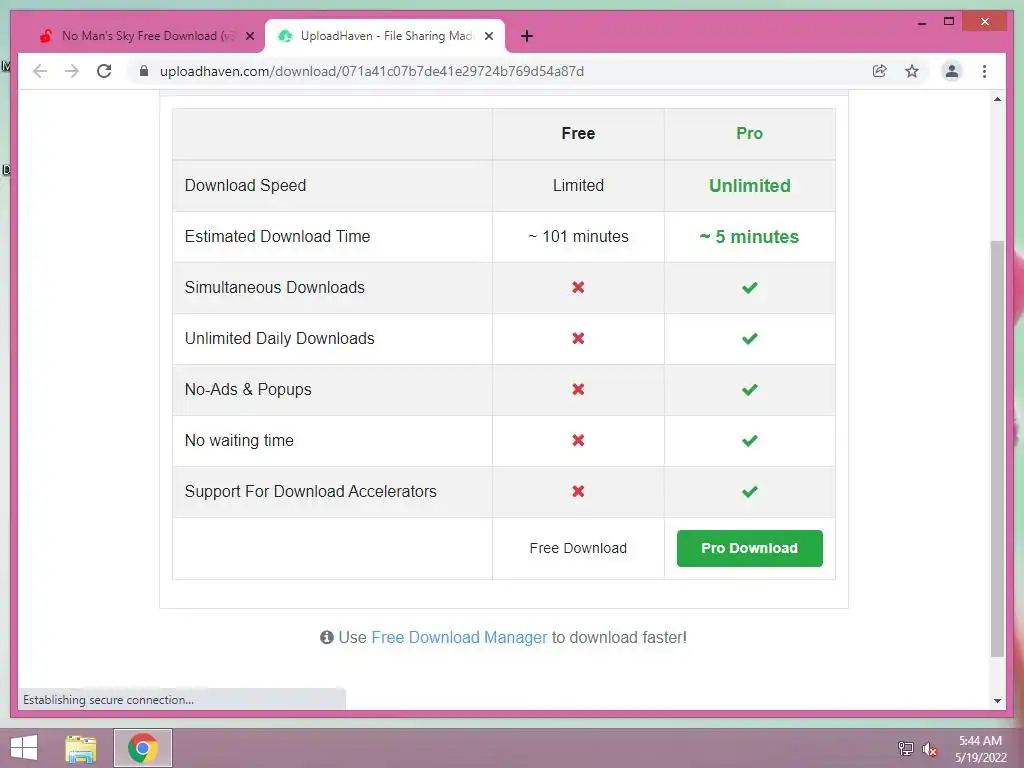
Task: Click the 'Limited' speed cell
Action: (578, 185)
